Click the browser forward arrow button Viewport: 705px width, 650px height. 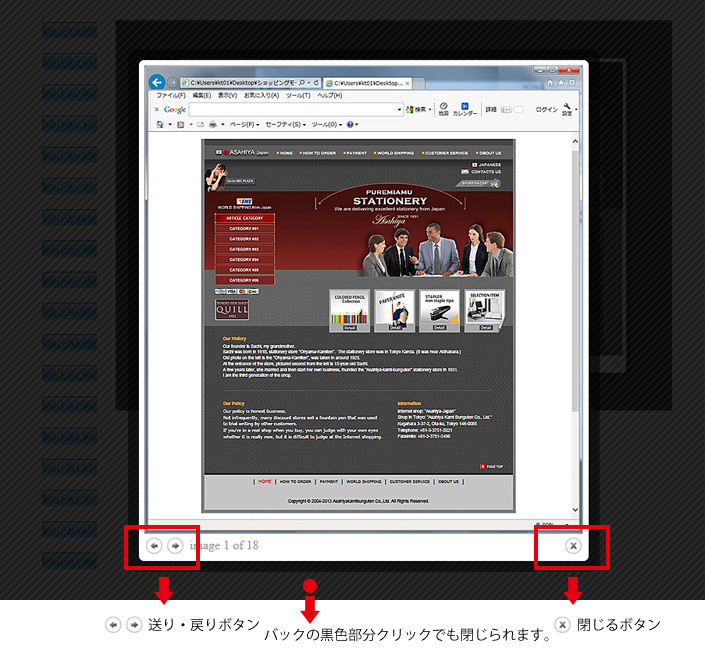(x=172, y=83)
